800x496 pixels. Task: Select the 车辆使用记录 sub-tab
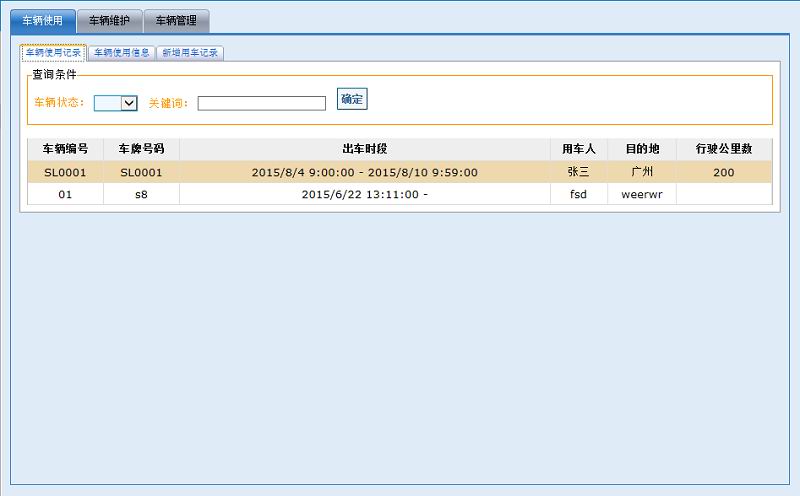pyautogui.click(x=53, y=53)
